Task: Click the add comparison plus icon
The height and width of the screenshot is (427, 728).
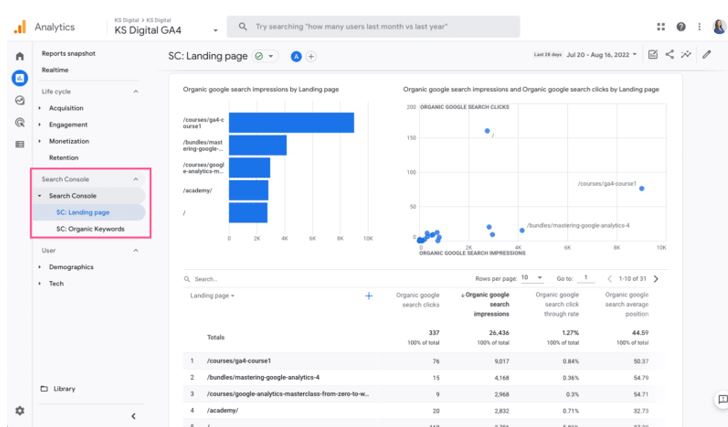Action: [311, 57]
